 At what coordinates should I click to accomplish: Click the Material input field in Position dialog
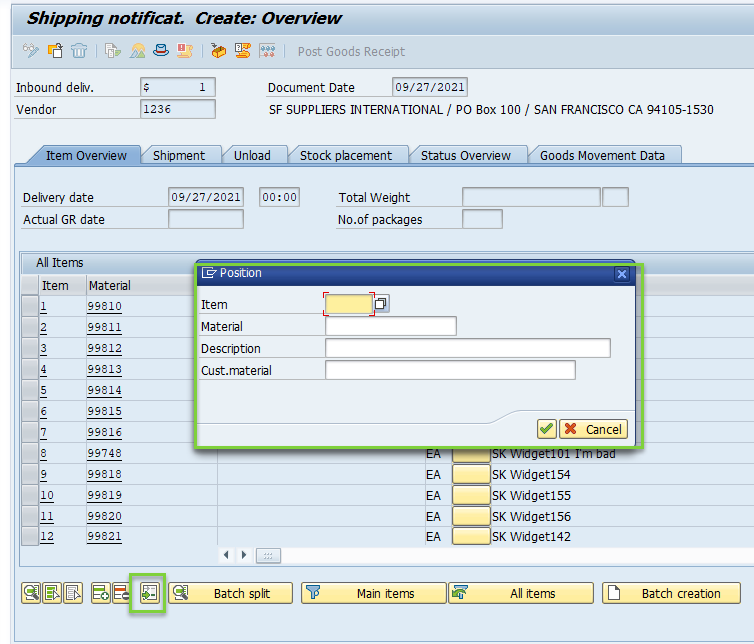[390, 326]
